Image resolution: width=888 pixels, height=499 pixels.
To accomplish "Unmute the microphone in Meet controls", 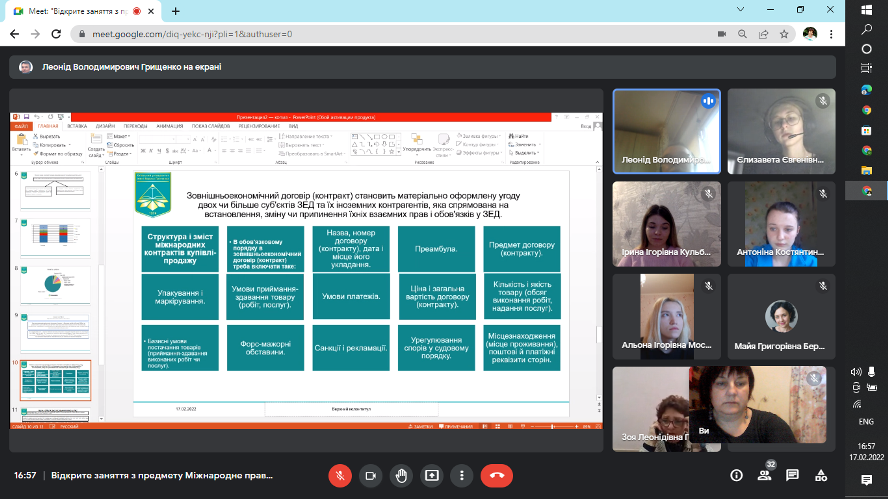I will click(340, 476).
